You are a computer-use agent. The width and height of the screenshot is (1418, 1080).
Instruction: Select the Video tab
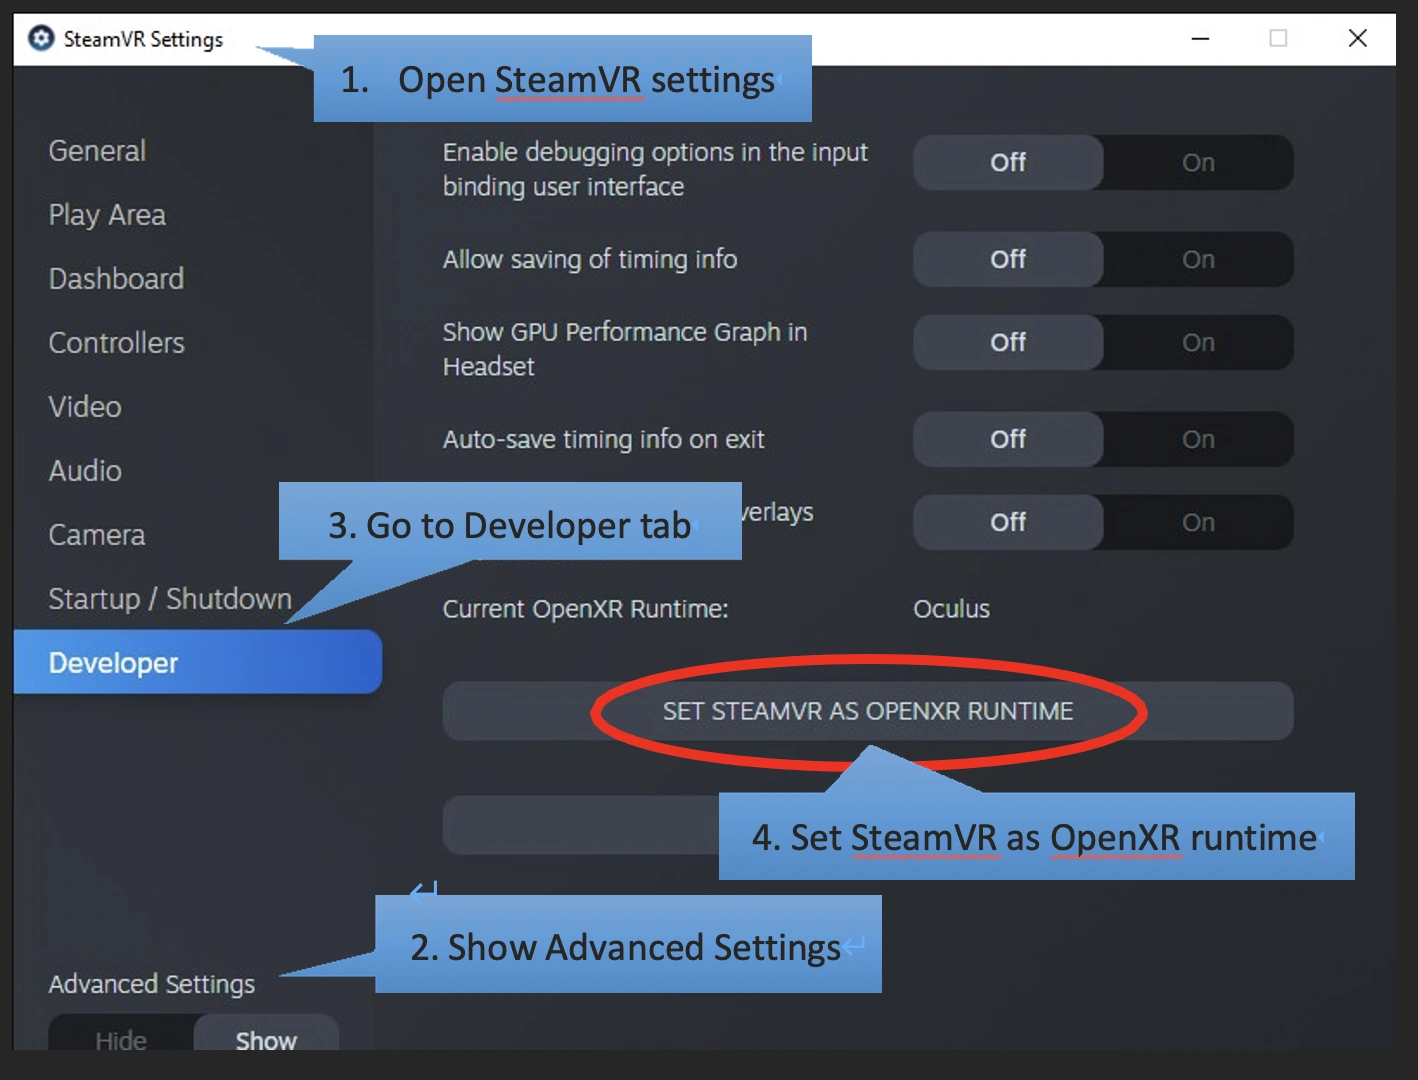click(x=85, y=407)
